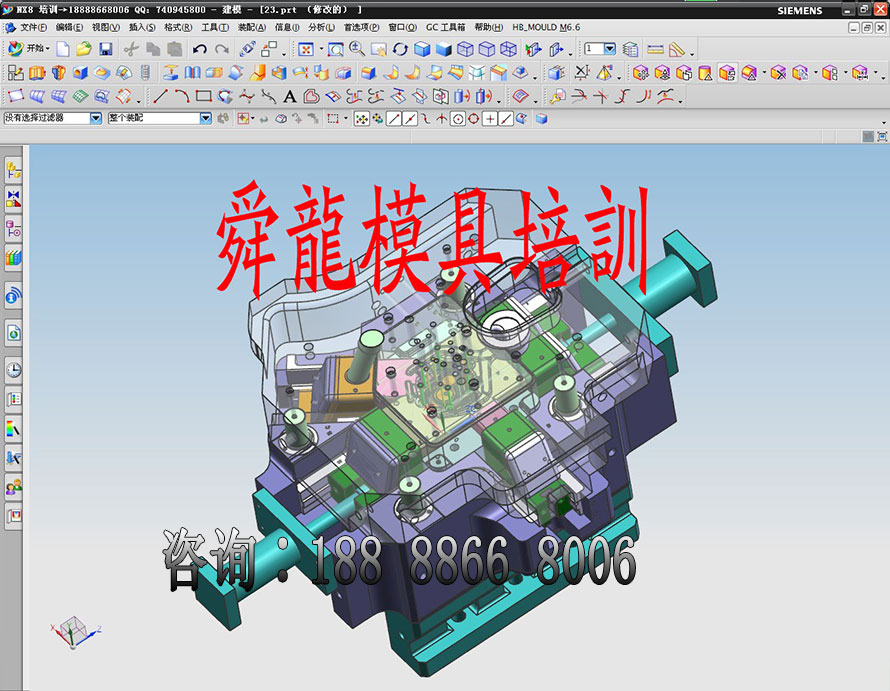Open the Layer settings icon
The image size is (890, 691).
631,49
